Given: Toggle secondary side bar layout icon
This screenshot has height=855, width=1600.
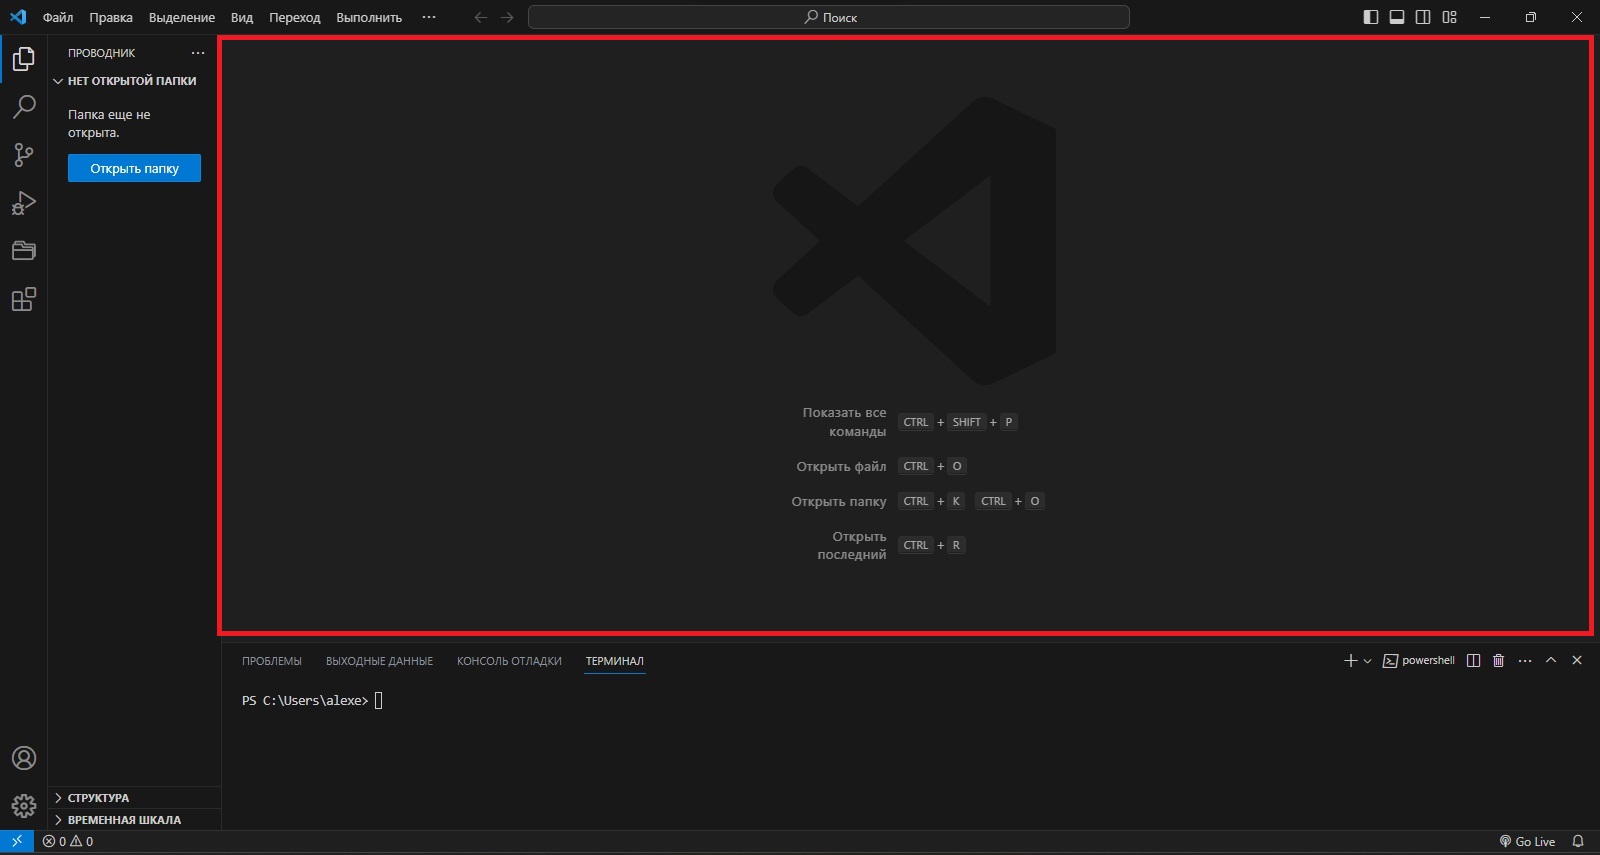Looking at the screenshot, I should pyautogui.click(x=1423, y=17).
